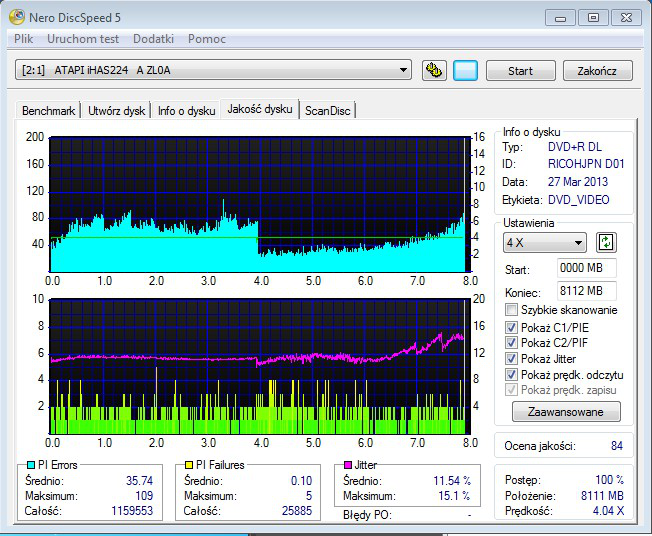Toggle Pokaż Jitter checkbox
The image size is (652, 536).
tap(511, 358)
